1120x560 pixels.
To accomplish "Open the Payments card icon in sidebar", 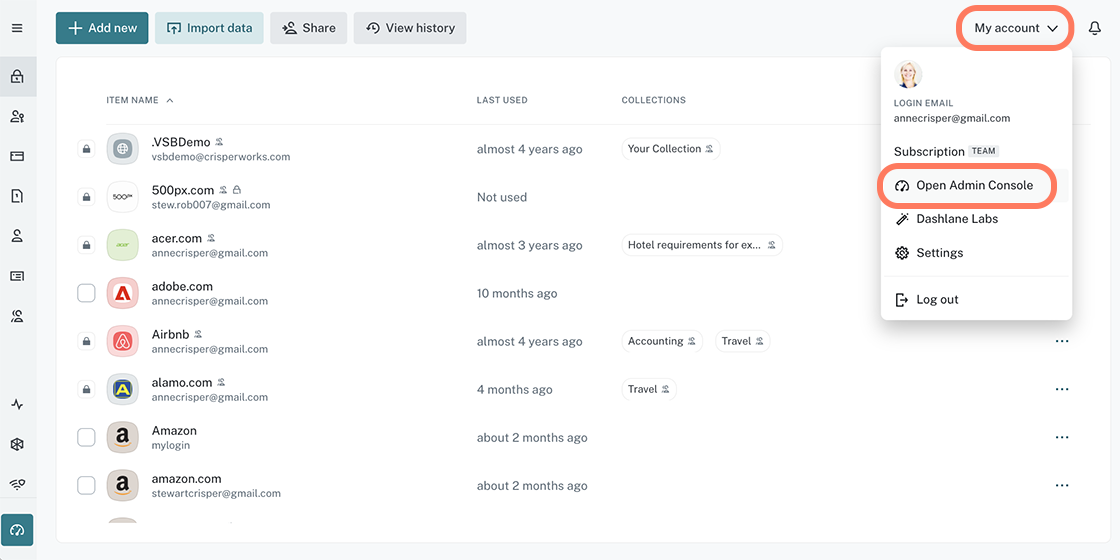I will point(17,156).
